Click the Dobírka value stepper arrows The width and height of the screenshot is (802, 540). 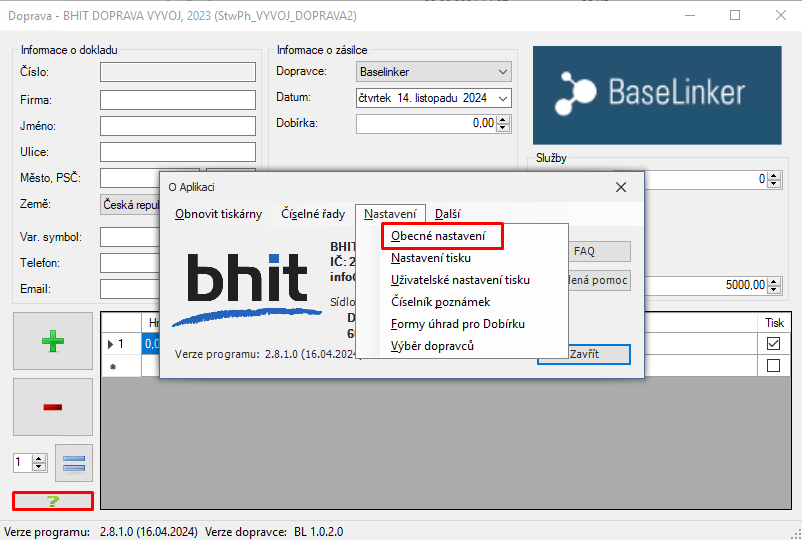[x=503, y=123]
